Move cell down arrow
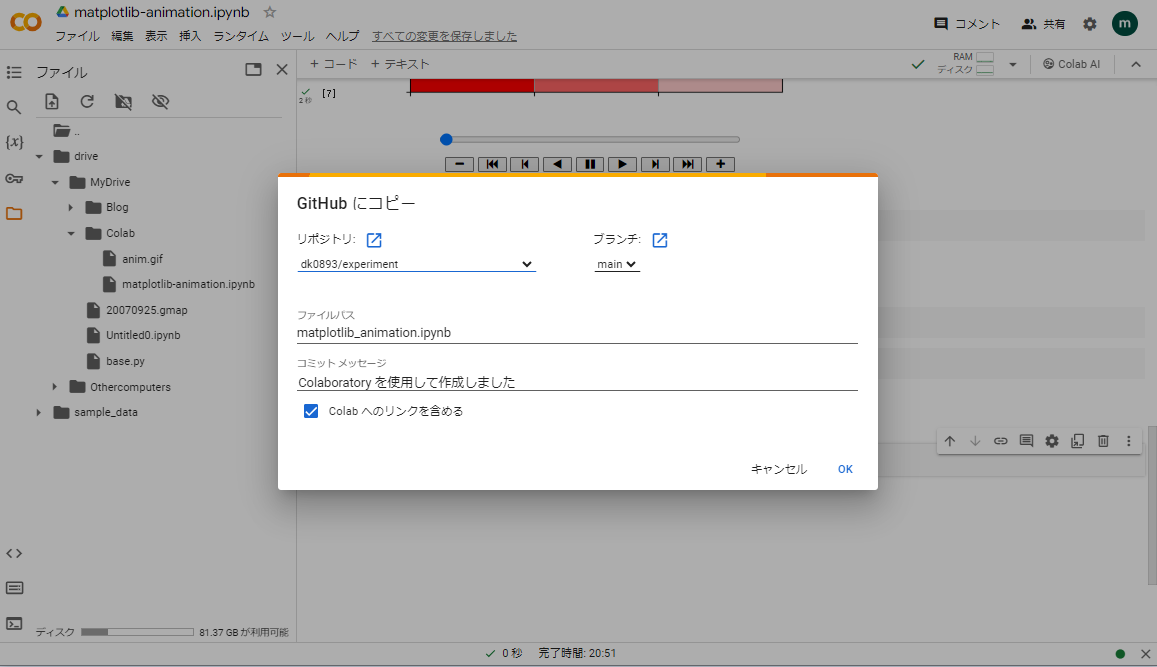Image resolution: width=1157 pixels, height=667 pixels. (x=975, y=441)
